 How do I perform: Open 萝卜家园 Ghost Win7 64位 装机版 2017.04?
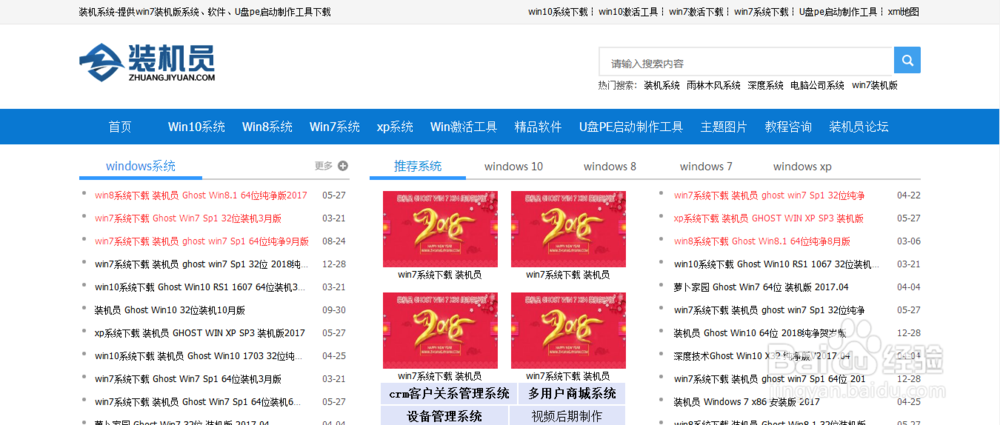tap(761, 287)
